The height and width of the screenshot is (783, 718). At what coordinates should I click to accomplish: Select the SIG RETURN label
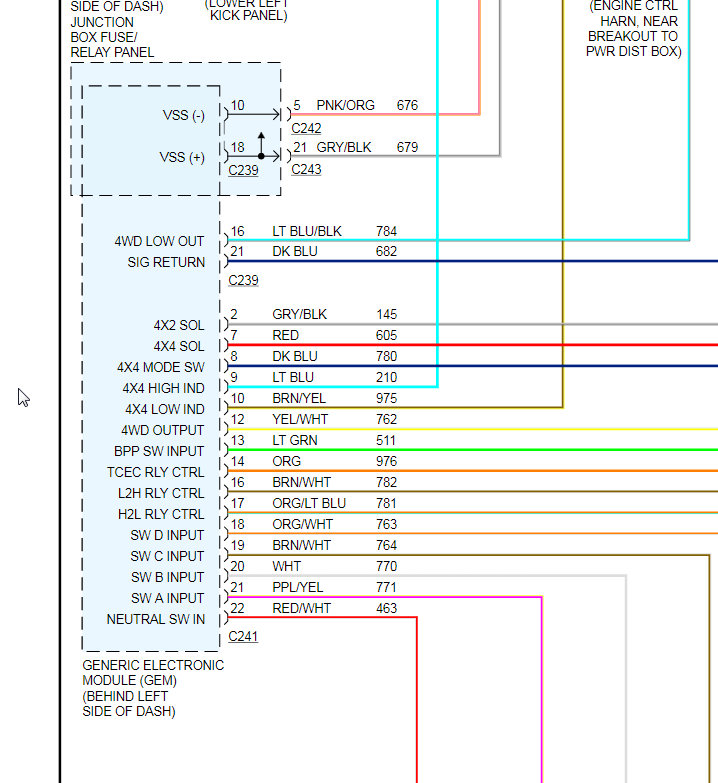(166, 262)
